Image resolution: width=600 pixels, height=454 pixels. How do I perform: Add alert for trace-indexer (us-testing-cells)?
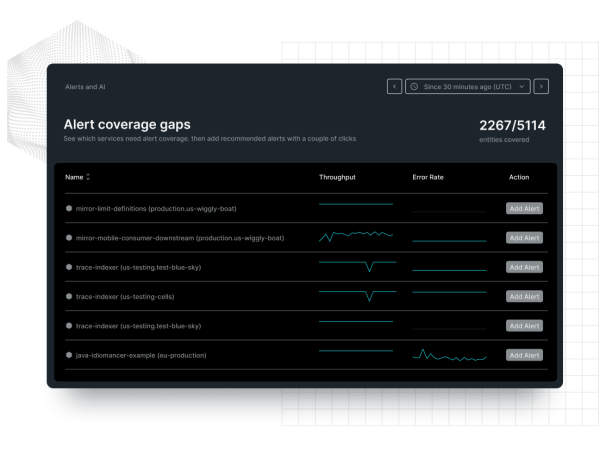(x=524, y=296)
